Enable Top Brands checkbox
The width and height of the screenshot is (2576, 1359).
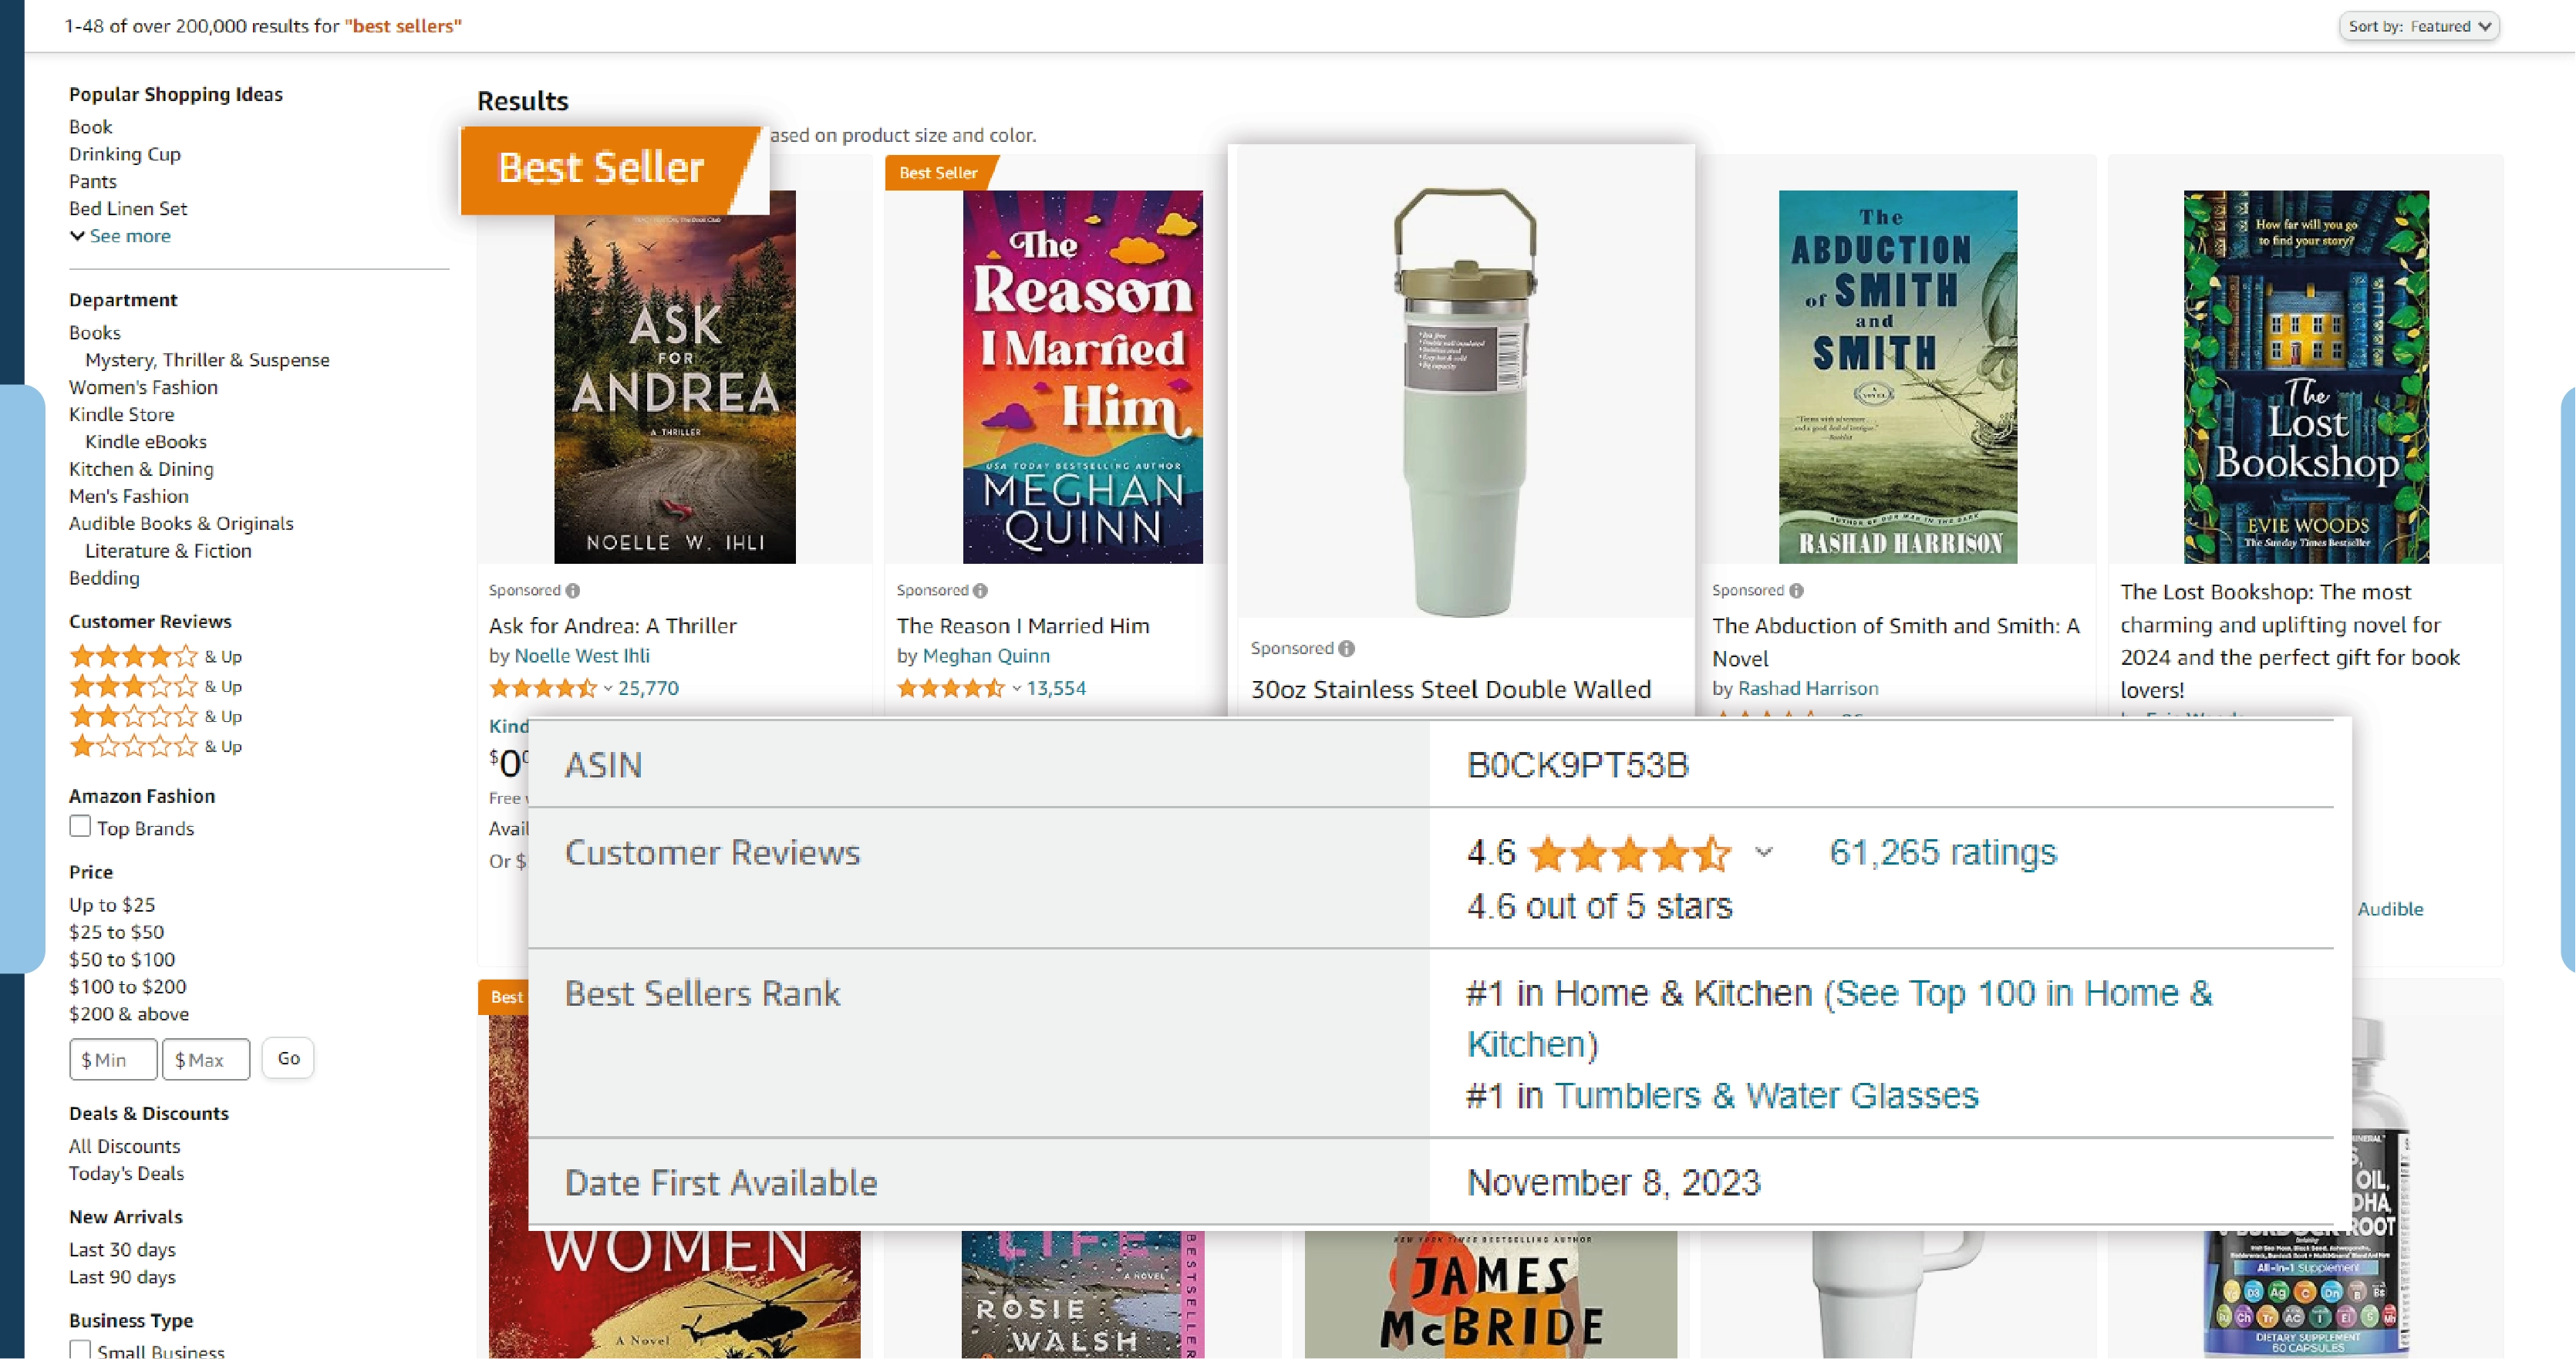(80, 826)
